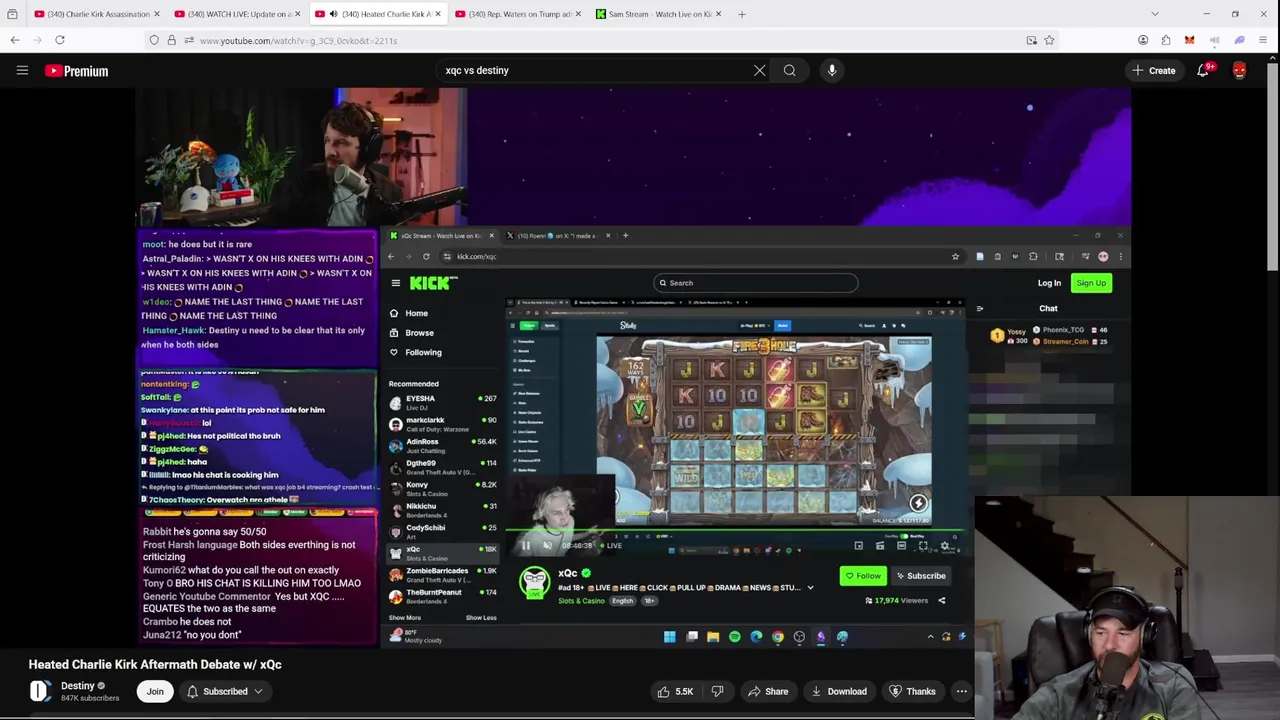Expand the Subscribed notification dropdown
1280x720 pixels.
(224, 691)
